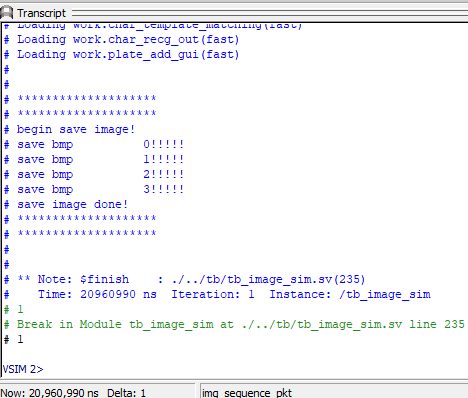
Task: Click the '** Note: $finish' line
Action: click(x=185, y=279)
